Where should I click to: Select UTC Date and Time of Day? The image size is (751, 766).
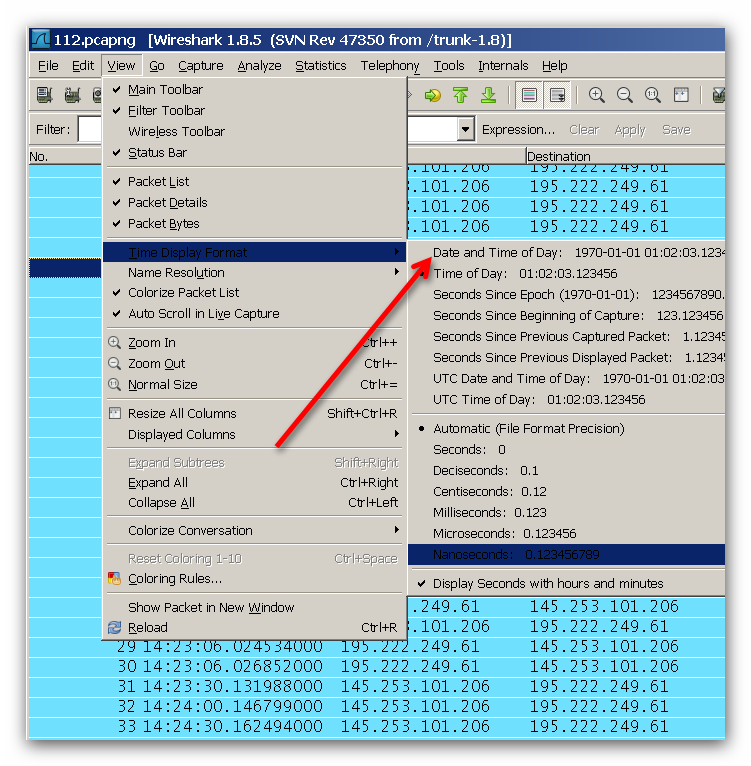click(567, 379)
